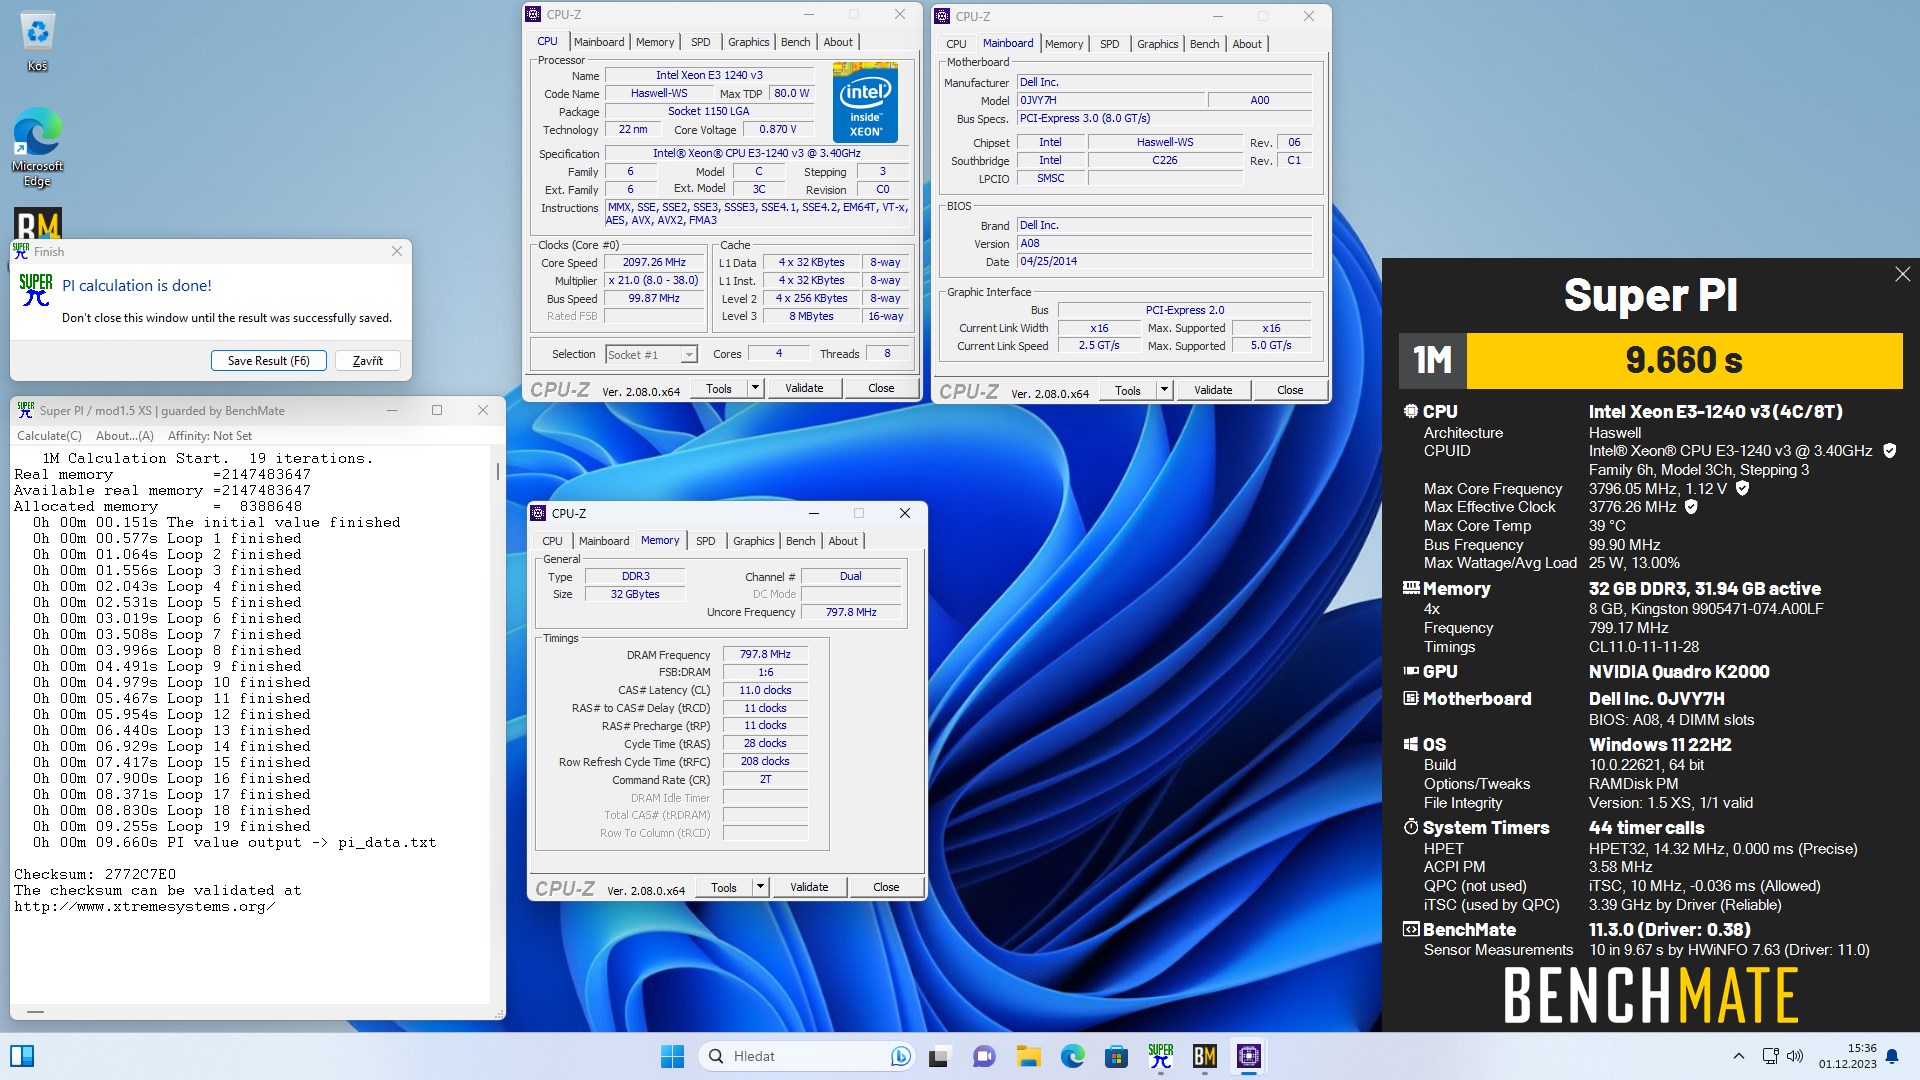The width and height of the screenshot is (1920, 1080).
Task: Click the 9.660 s result banner
Action: coord(1683,360)
